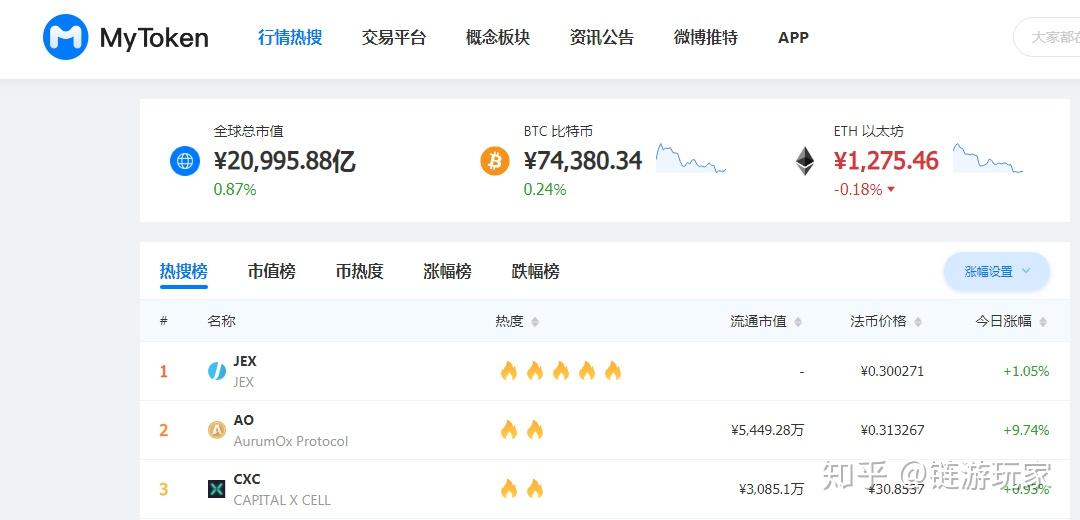Open the 资讯公告 nav item
Viewport: 1080px width, 520px height.
601,37
